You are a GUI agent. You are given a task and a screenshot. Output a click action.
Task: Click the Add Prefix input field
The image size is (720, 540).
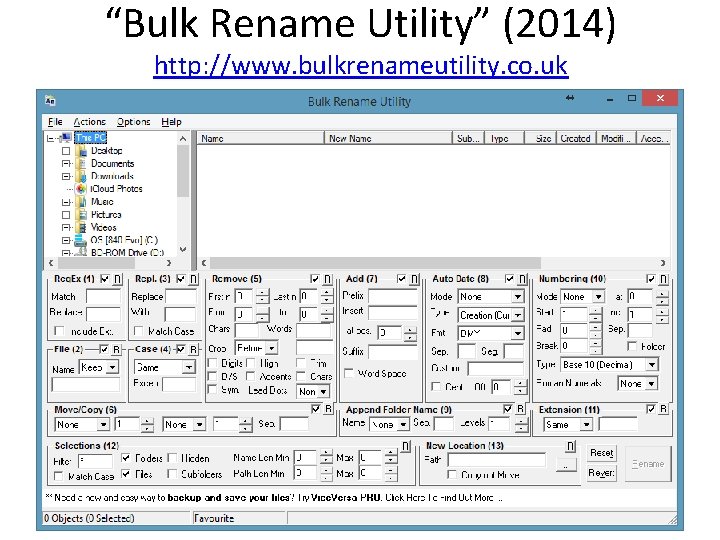point(393,296)
